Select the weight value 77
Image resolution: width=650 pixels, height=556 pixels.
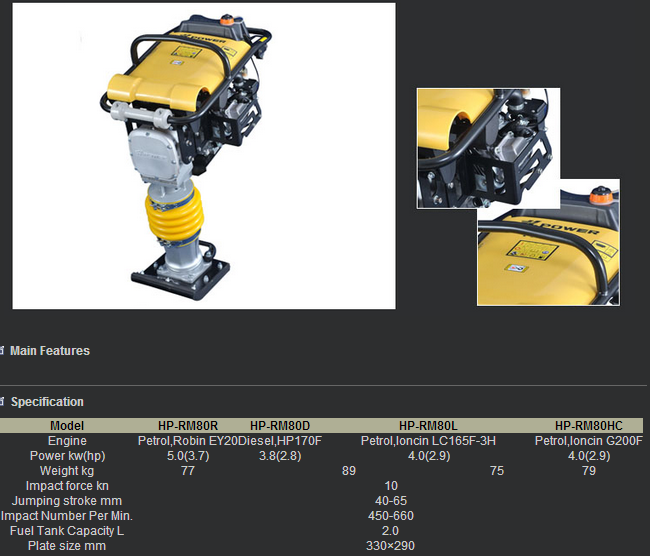pyautogui.click(x=188, y=471)
